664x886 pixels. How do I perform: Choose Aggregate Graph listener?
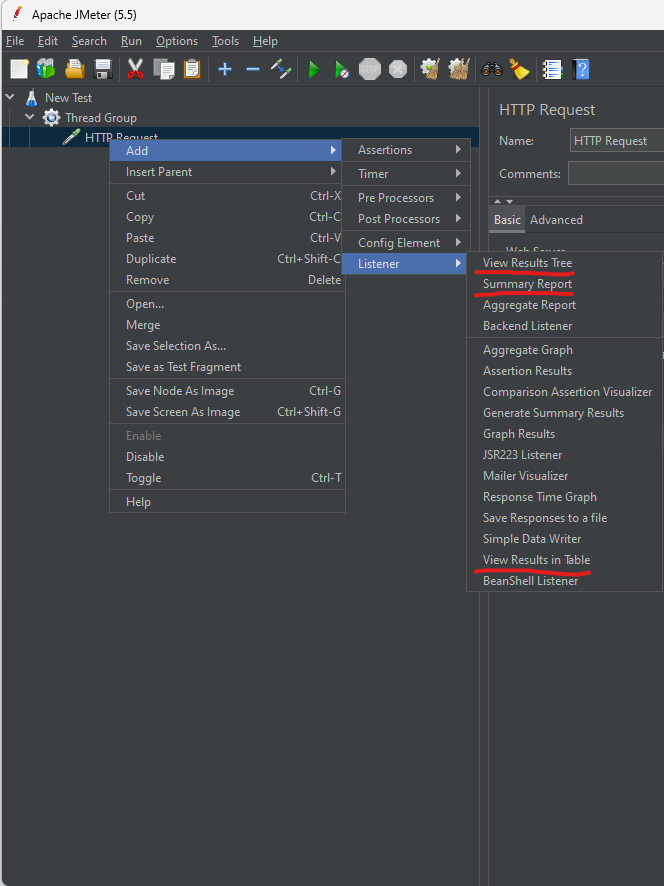point(564,350)
